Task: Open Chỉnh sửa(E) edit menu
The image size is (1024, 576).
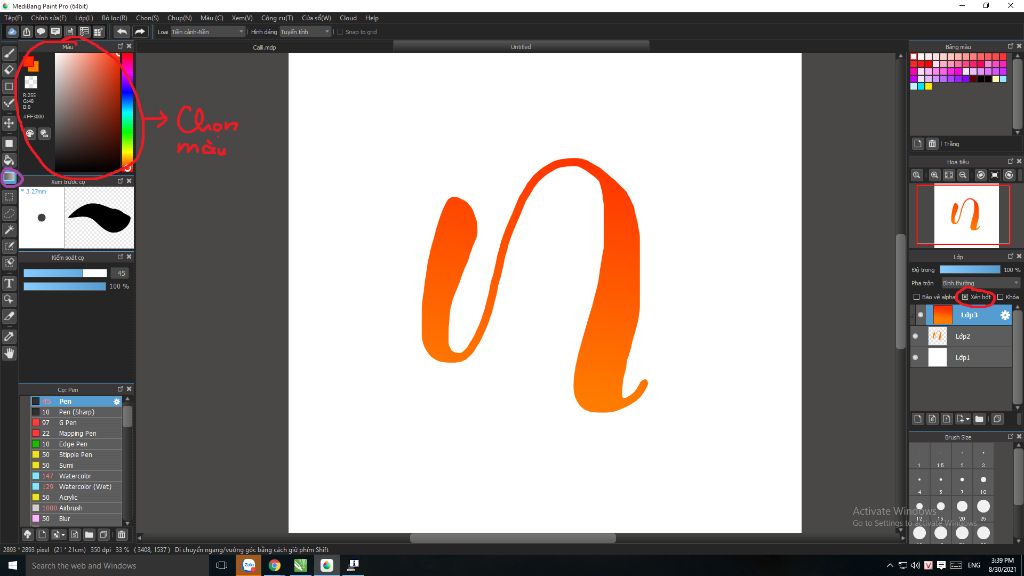Action: [48, 18]
